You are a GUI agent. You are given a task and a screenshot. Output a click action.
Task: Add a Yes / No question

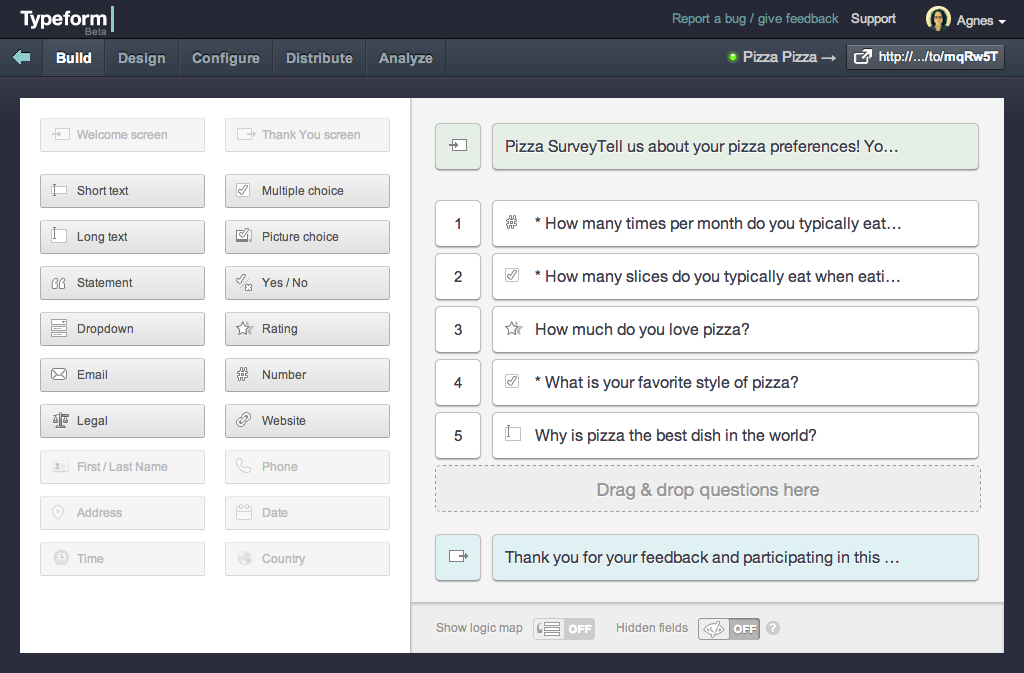308,283
